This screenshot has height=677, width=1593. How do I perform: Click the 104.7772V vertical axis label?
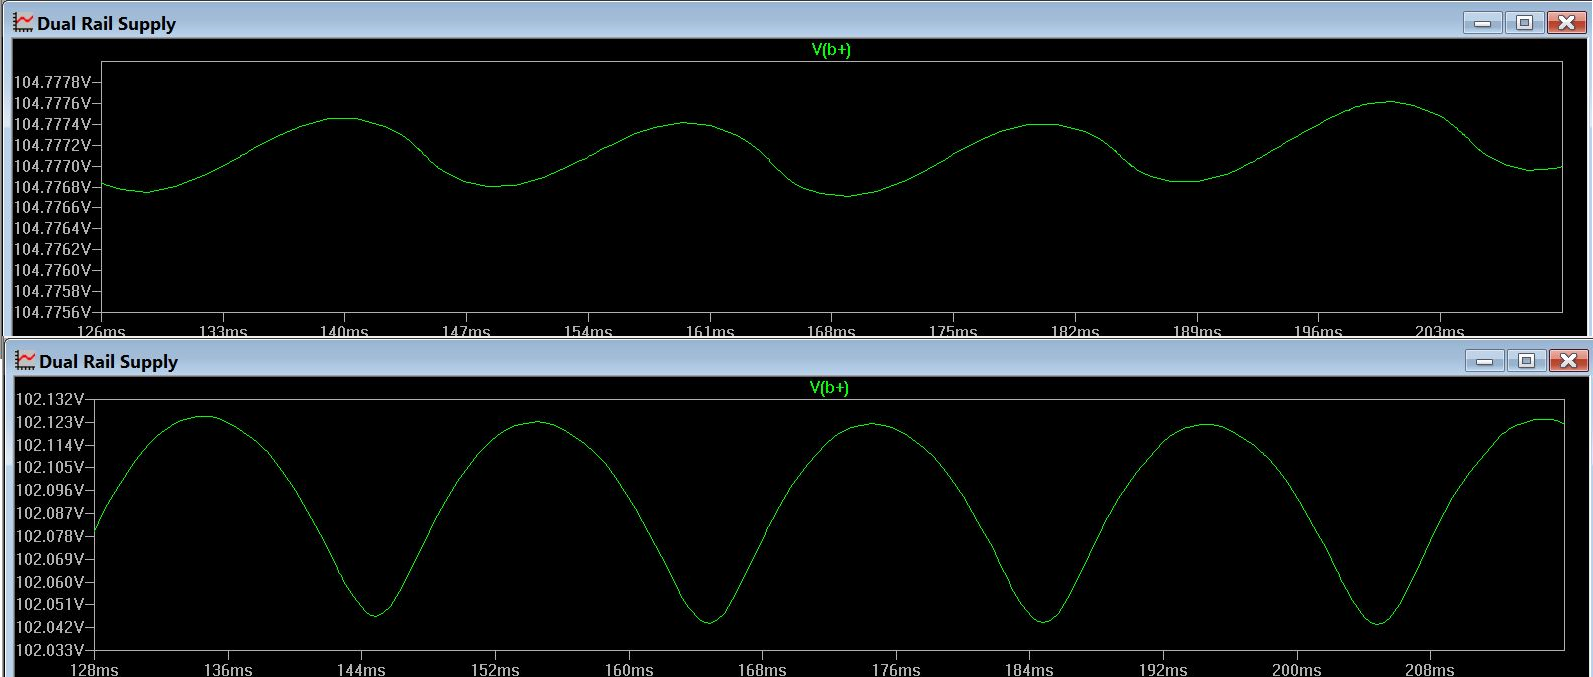click(x=52, y=145)
